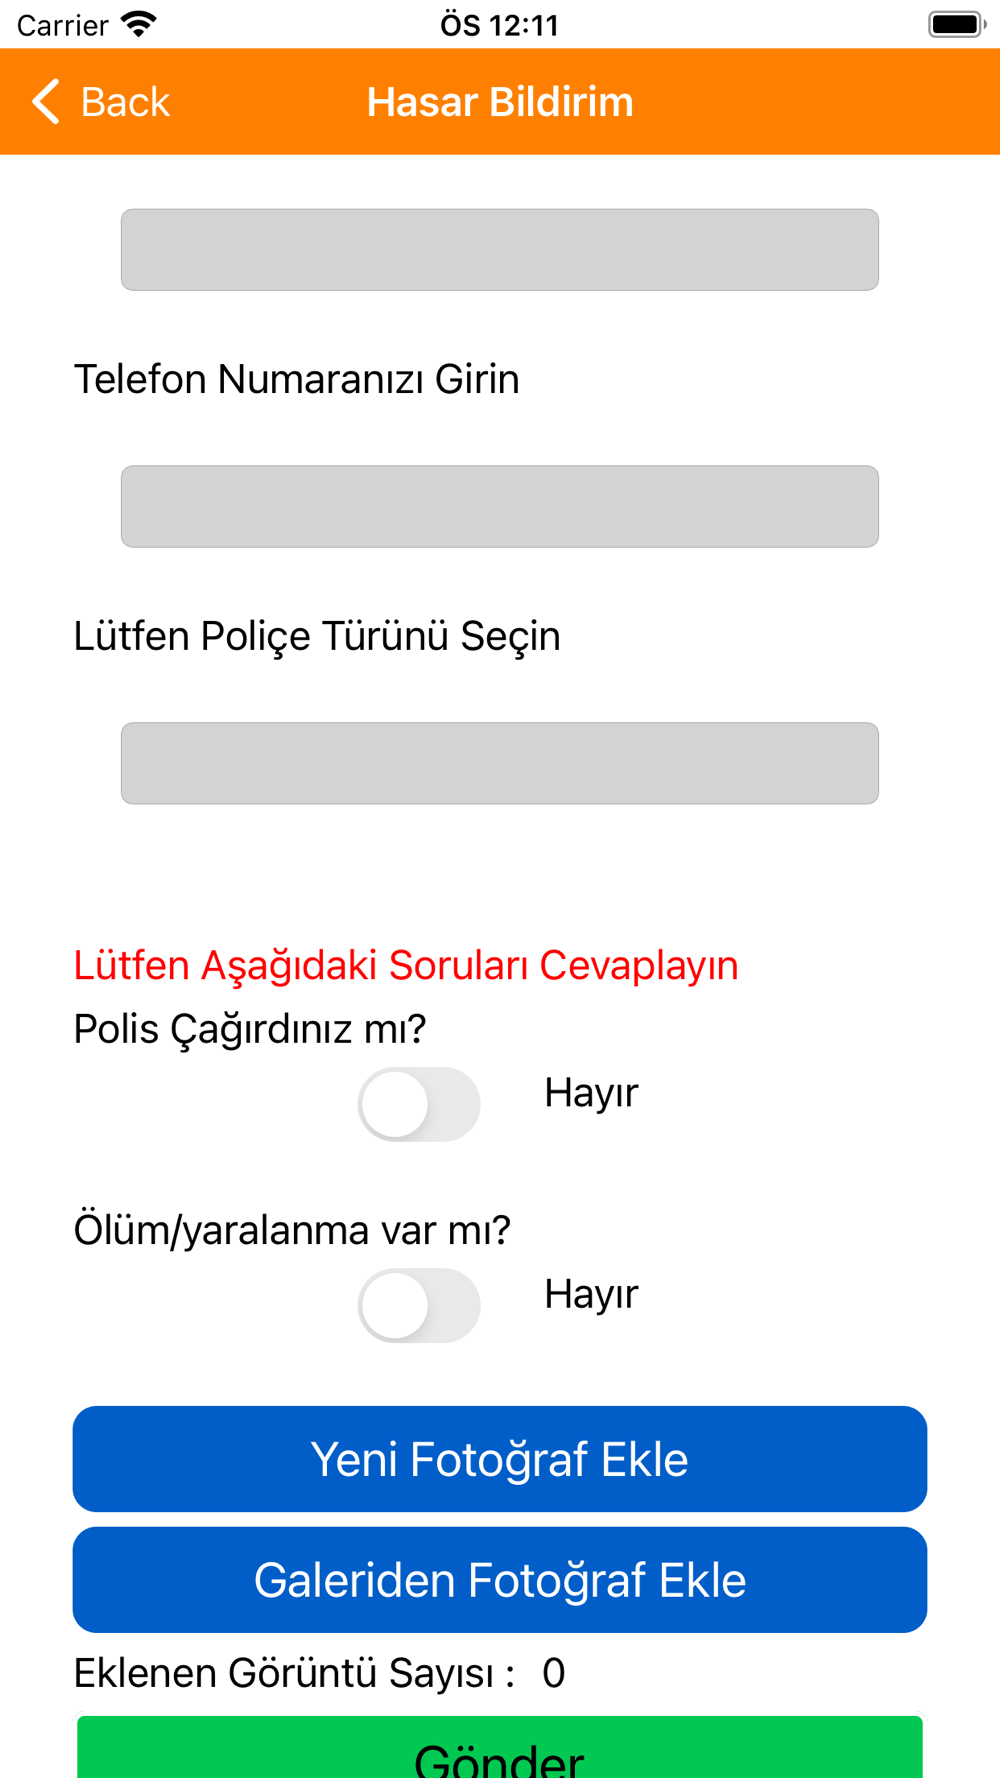
Task: Submit the form with Gönder button
Action: 500,1748
